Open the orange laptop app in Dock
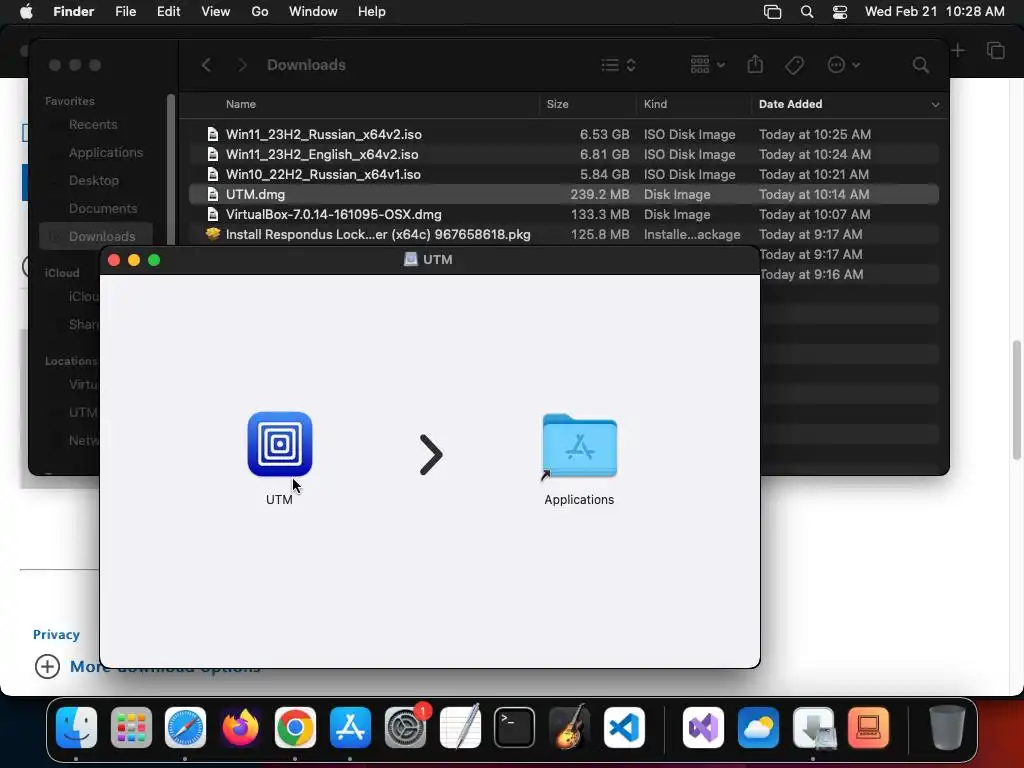 click(869, 728)
